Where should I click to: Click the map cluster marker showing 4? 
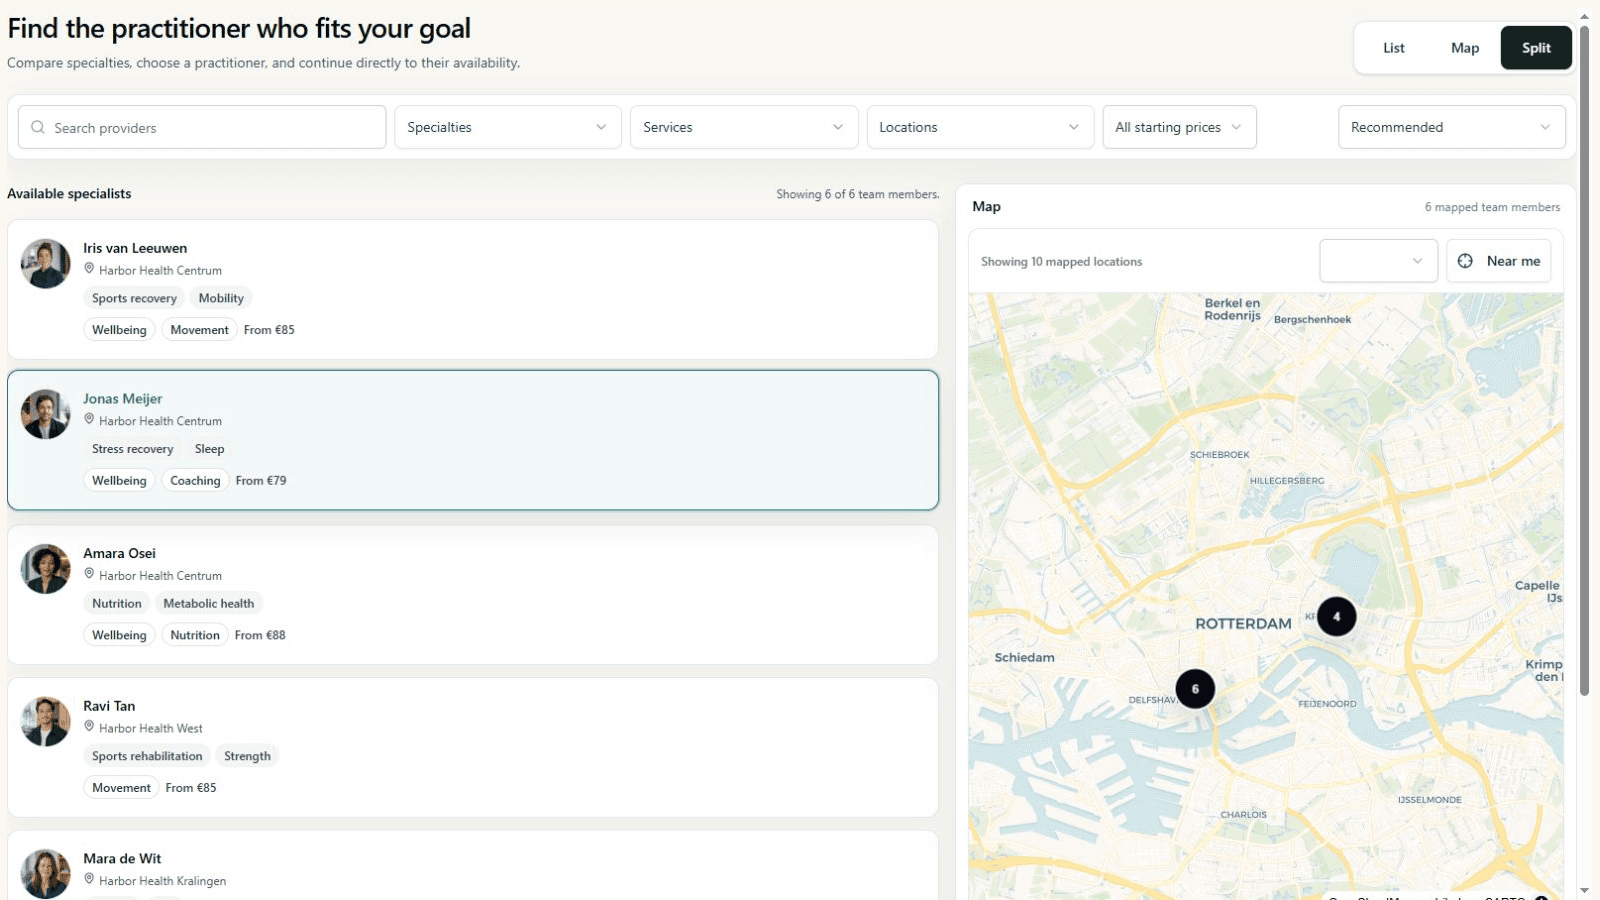click(1336, 617)
